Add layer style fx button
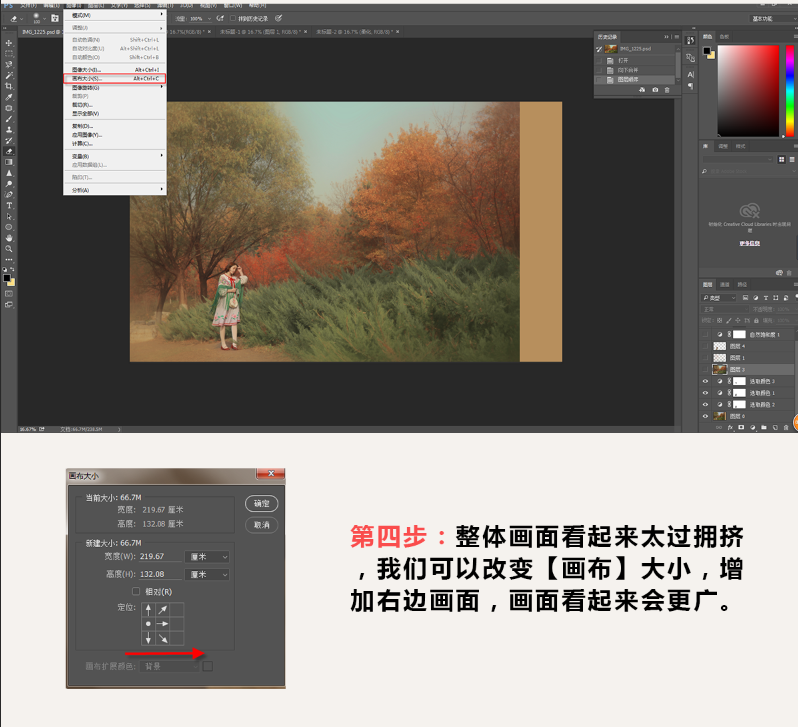This screenshot has width=798, height=727. click(x=730, y=428)
